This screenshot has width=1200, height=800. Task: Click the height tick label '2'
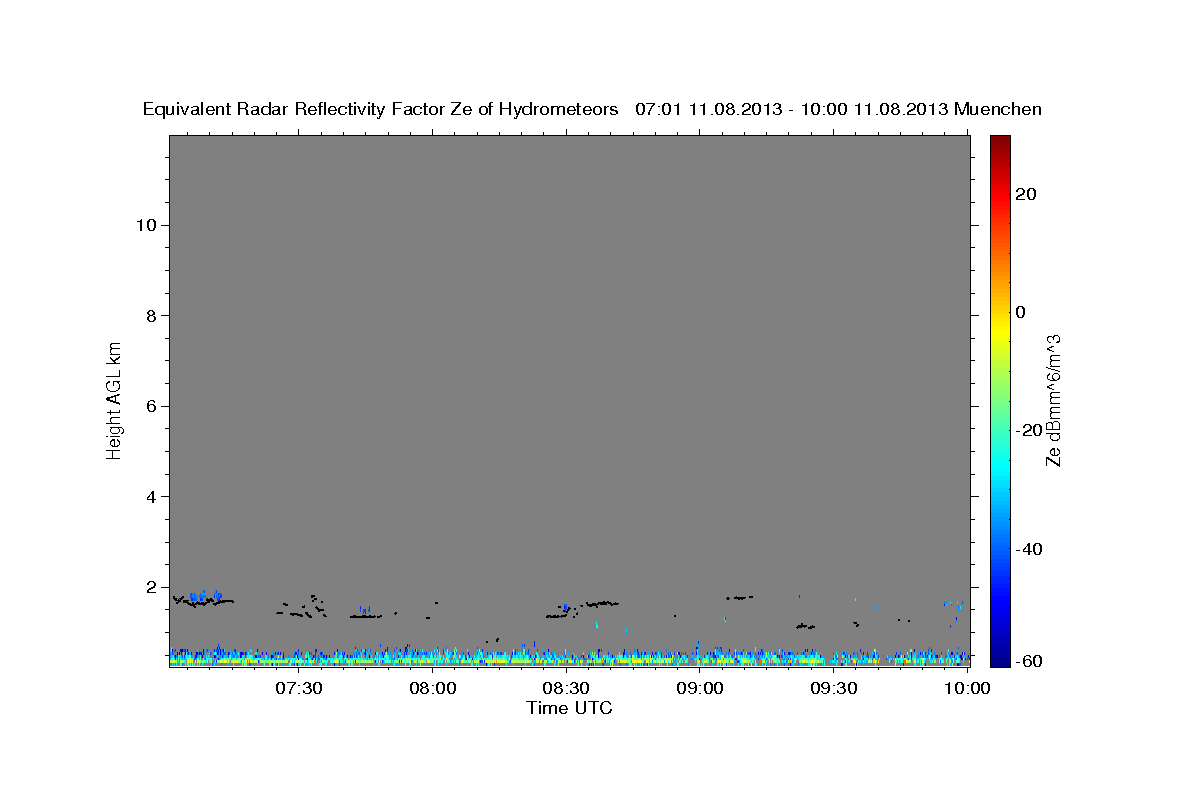(x=151, y=587)
